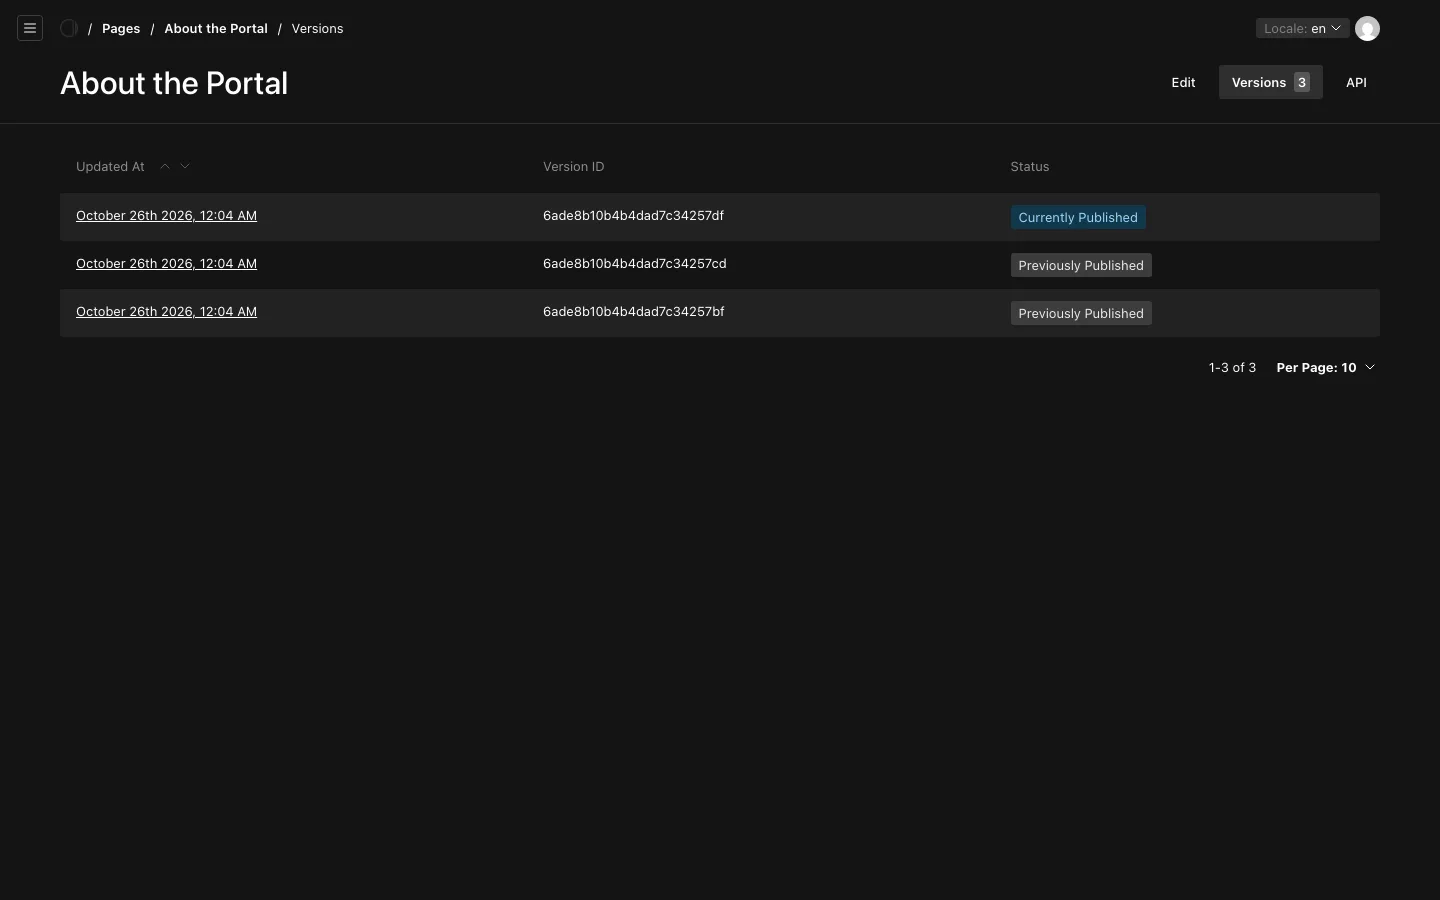
Task: Select the Versions tab
Action: click(x=1270, y=82)
